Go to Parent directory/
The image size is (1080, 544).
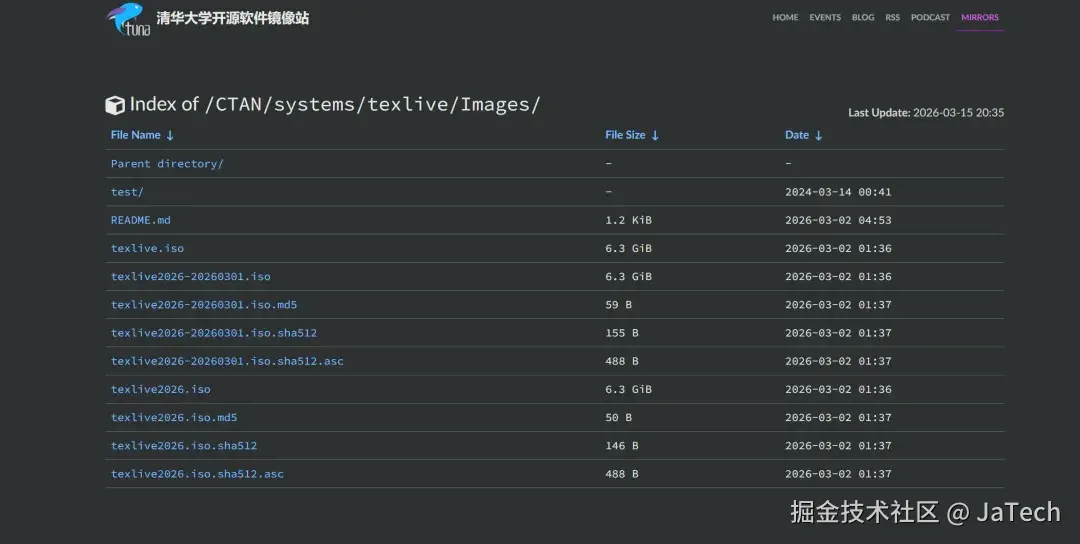[x=167, y=164]
